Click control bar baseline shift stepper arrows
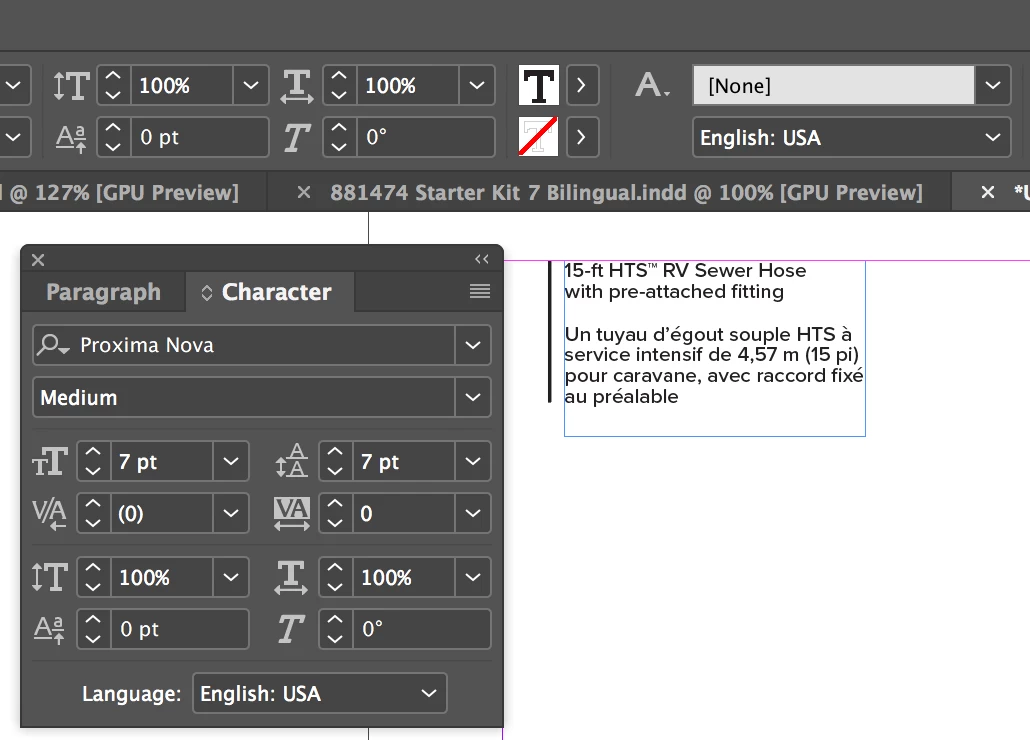 click(113, 137)
